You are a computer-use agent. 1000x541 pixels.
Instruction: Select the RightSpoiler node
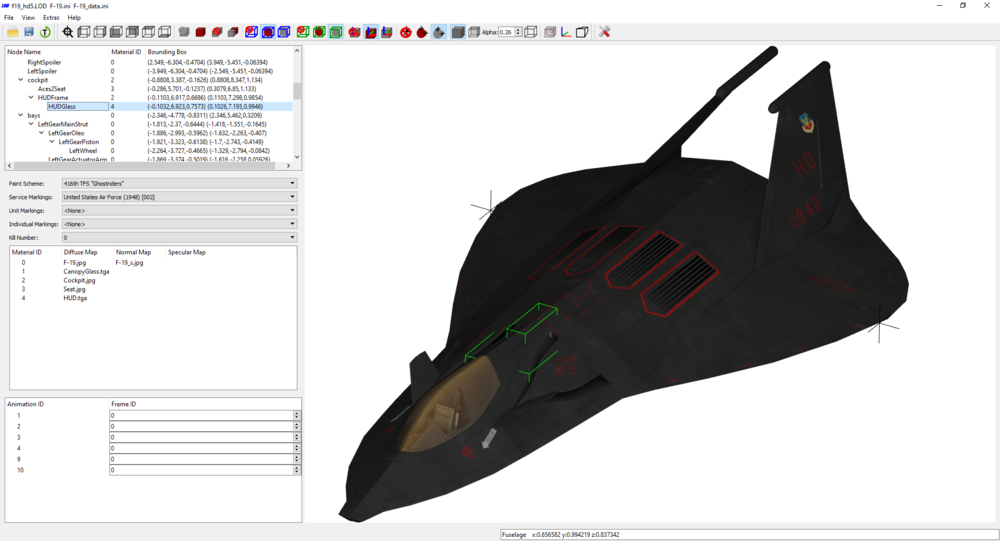tap(44, 63)
